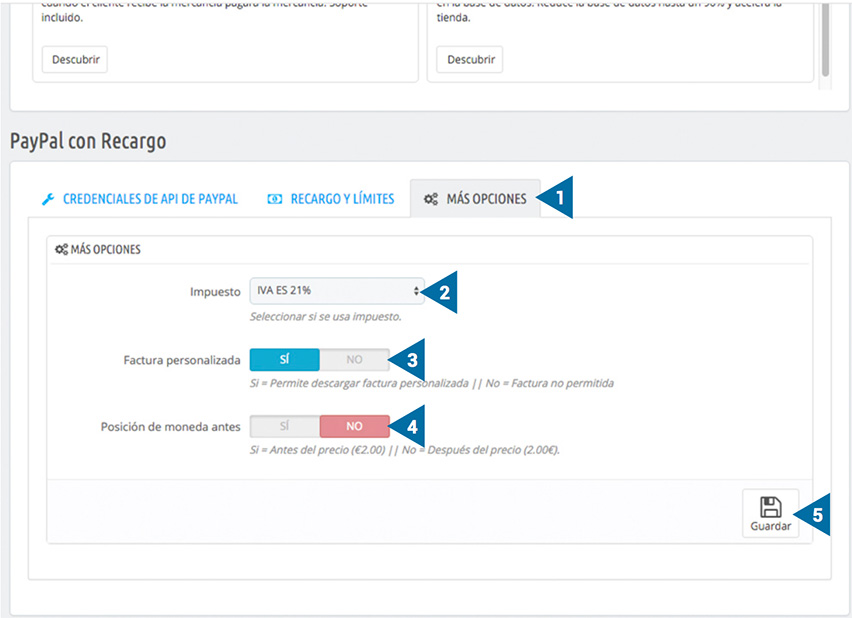Click the wrench icon on credentials tab
Screen dimensions: 852x618
pyautogui.click(x=48, y=199)
